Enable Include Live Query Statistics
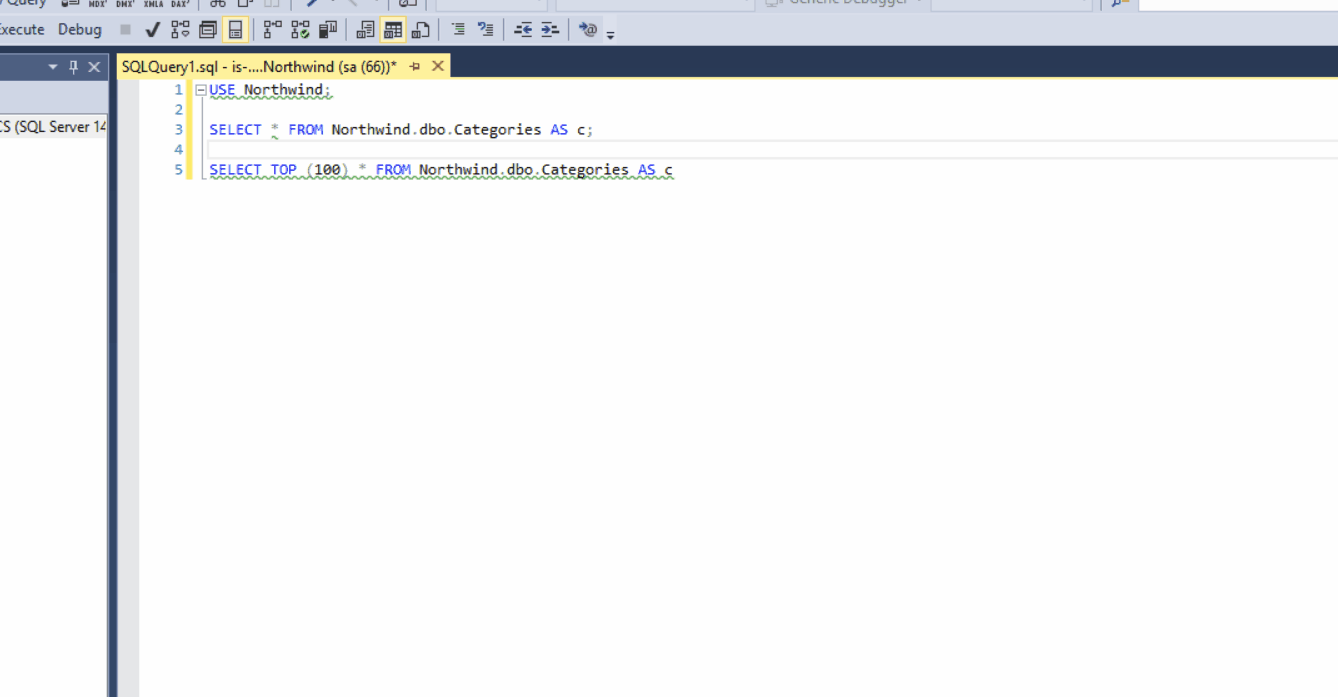Screen dimensions: 1338x697 tap(300, 30)
